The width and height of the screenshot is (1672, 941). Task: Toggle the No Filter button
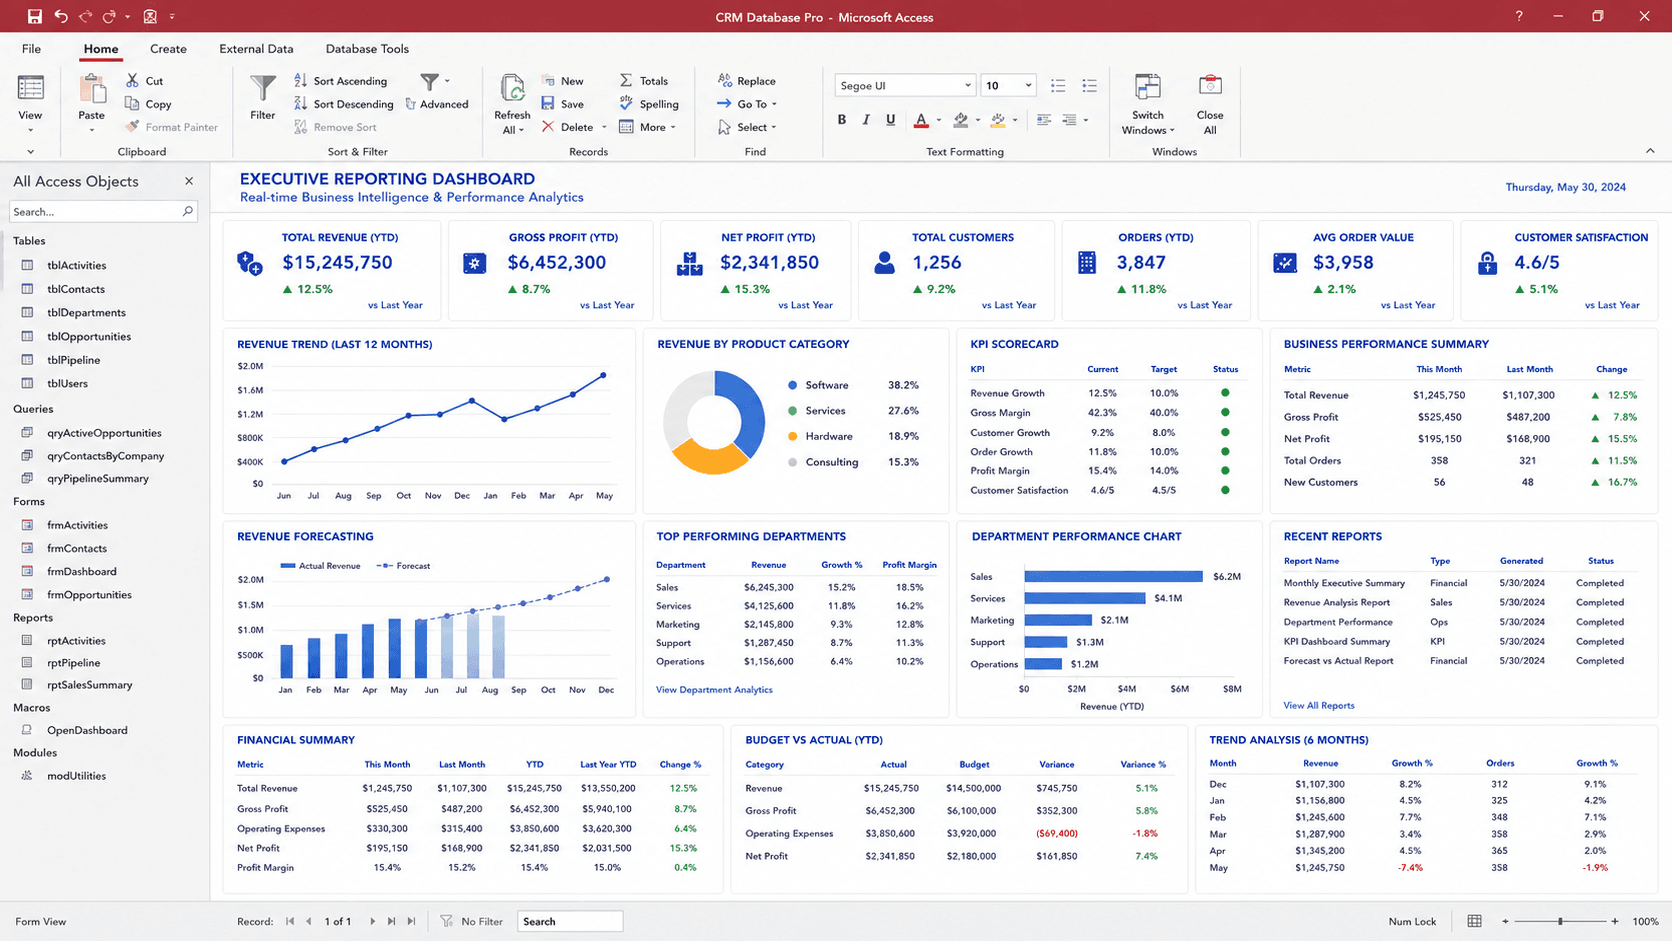(x=472, y=921)
